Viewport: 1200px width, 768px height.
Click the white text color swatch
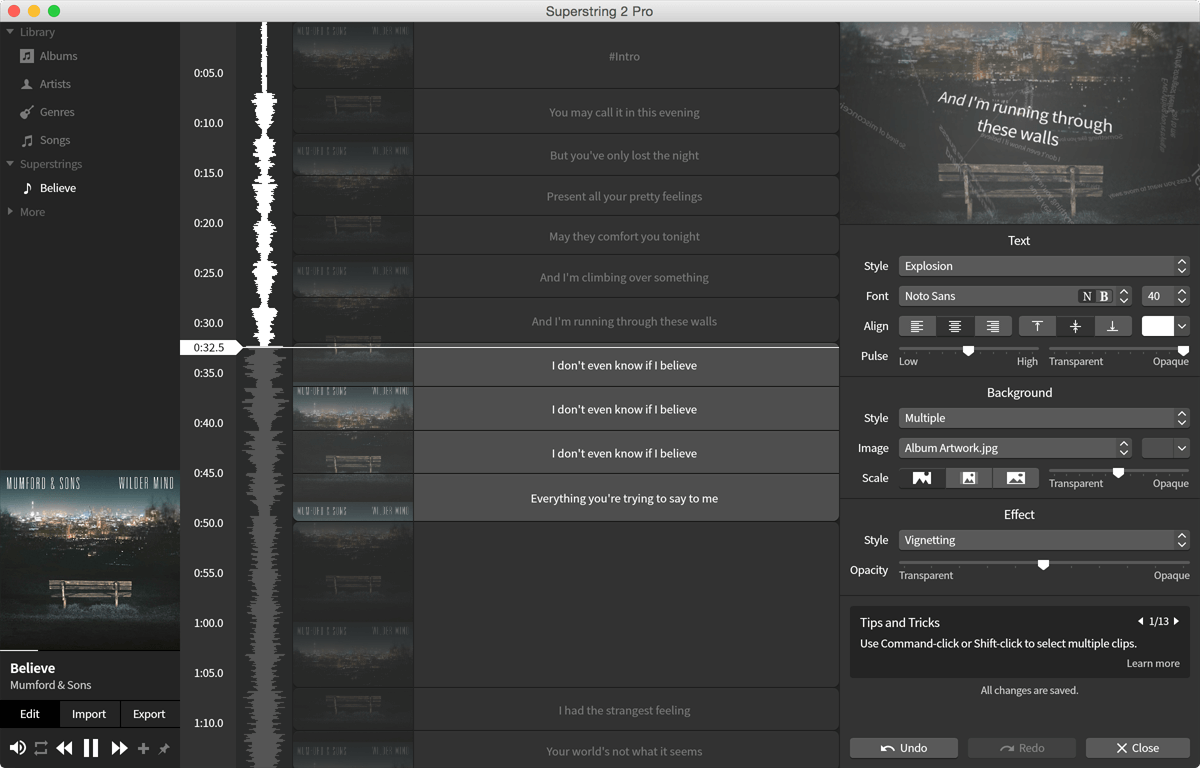1157,326
